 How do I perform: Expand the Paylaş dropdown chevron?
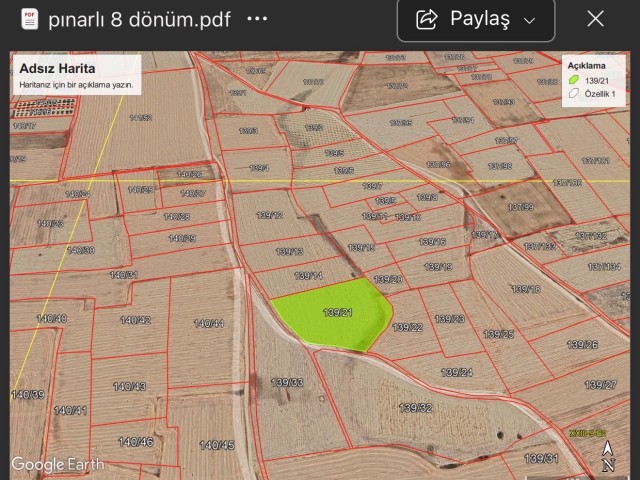pos(529,20)
